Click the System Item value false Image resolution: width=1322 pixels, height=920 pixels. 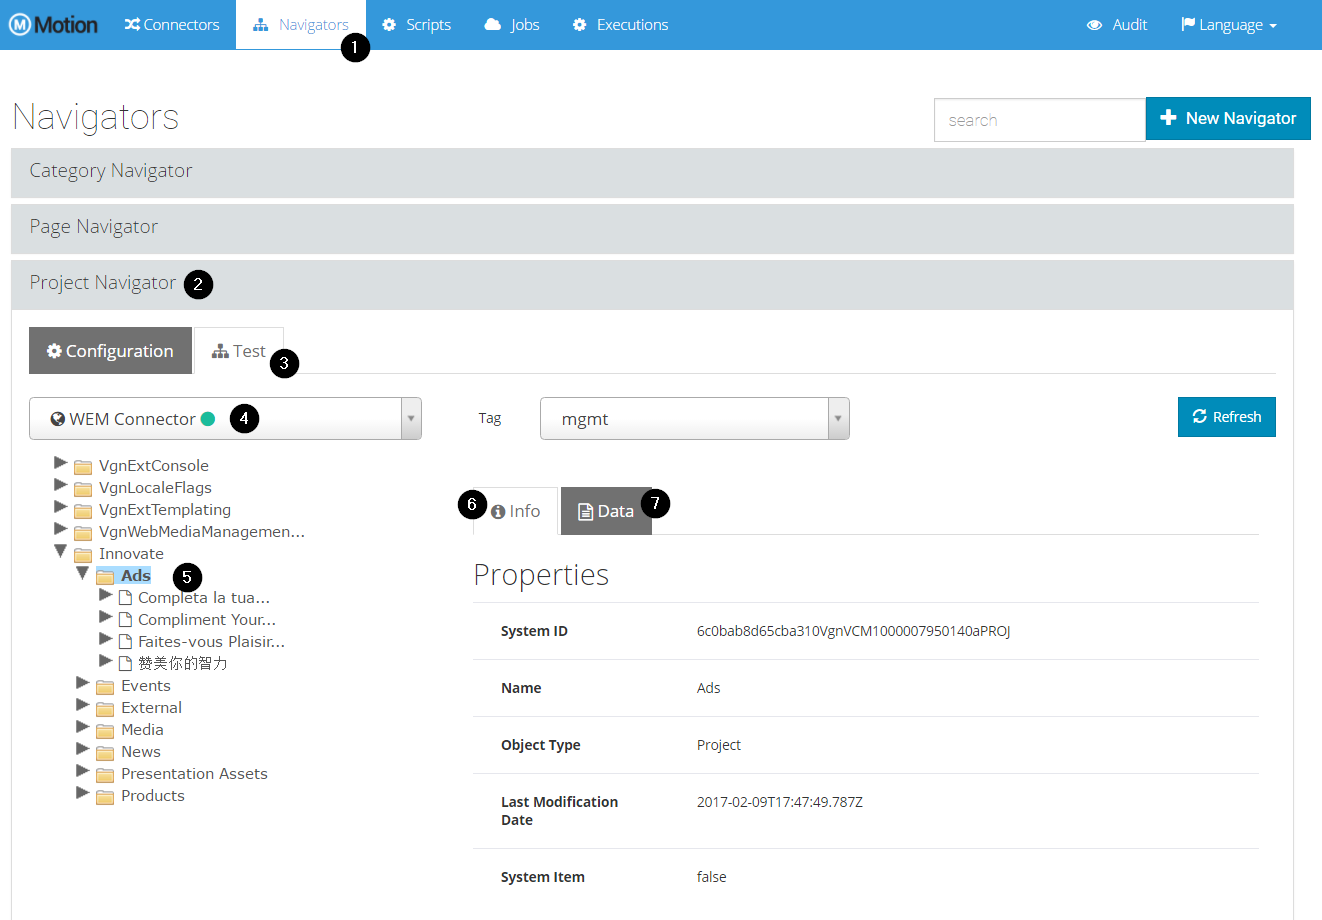712,877
